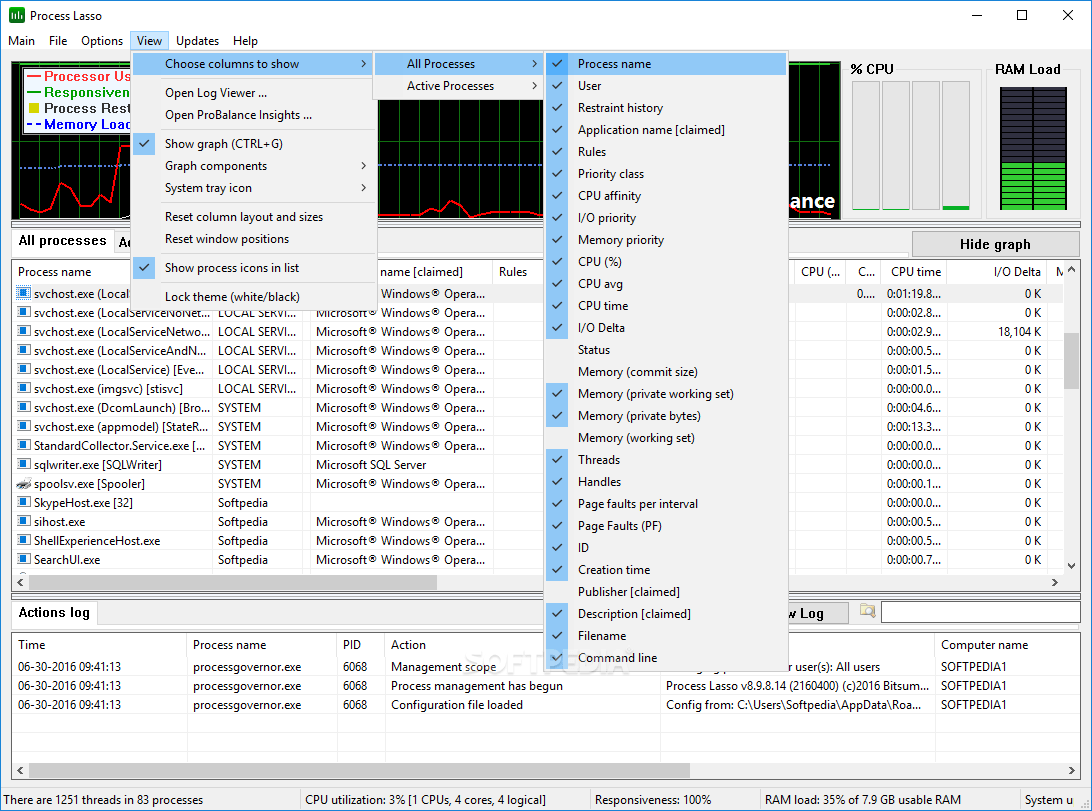The height and width of the screenshot is (811, 1092).
Task: Expand the System tray icon submenu
Action: [254, 188]
